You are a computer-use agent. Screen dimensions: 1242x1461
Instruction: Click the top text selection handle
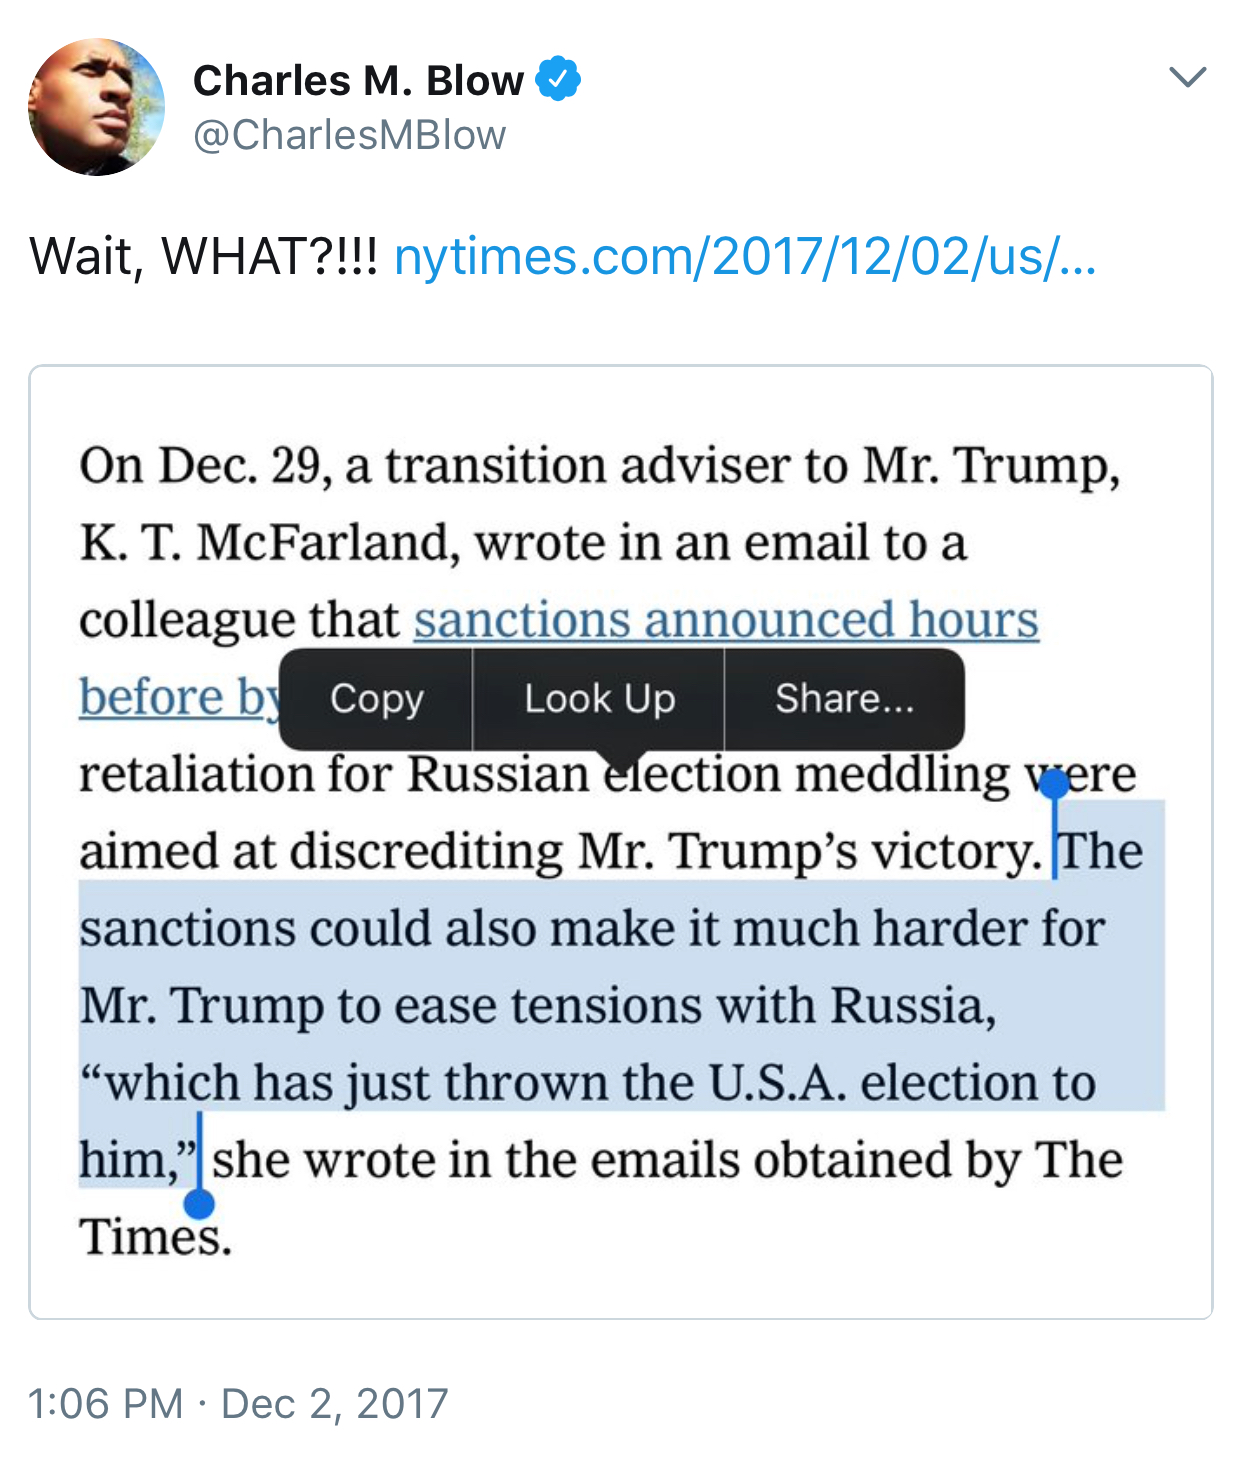pos(1054,784)
